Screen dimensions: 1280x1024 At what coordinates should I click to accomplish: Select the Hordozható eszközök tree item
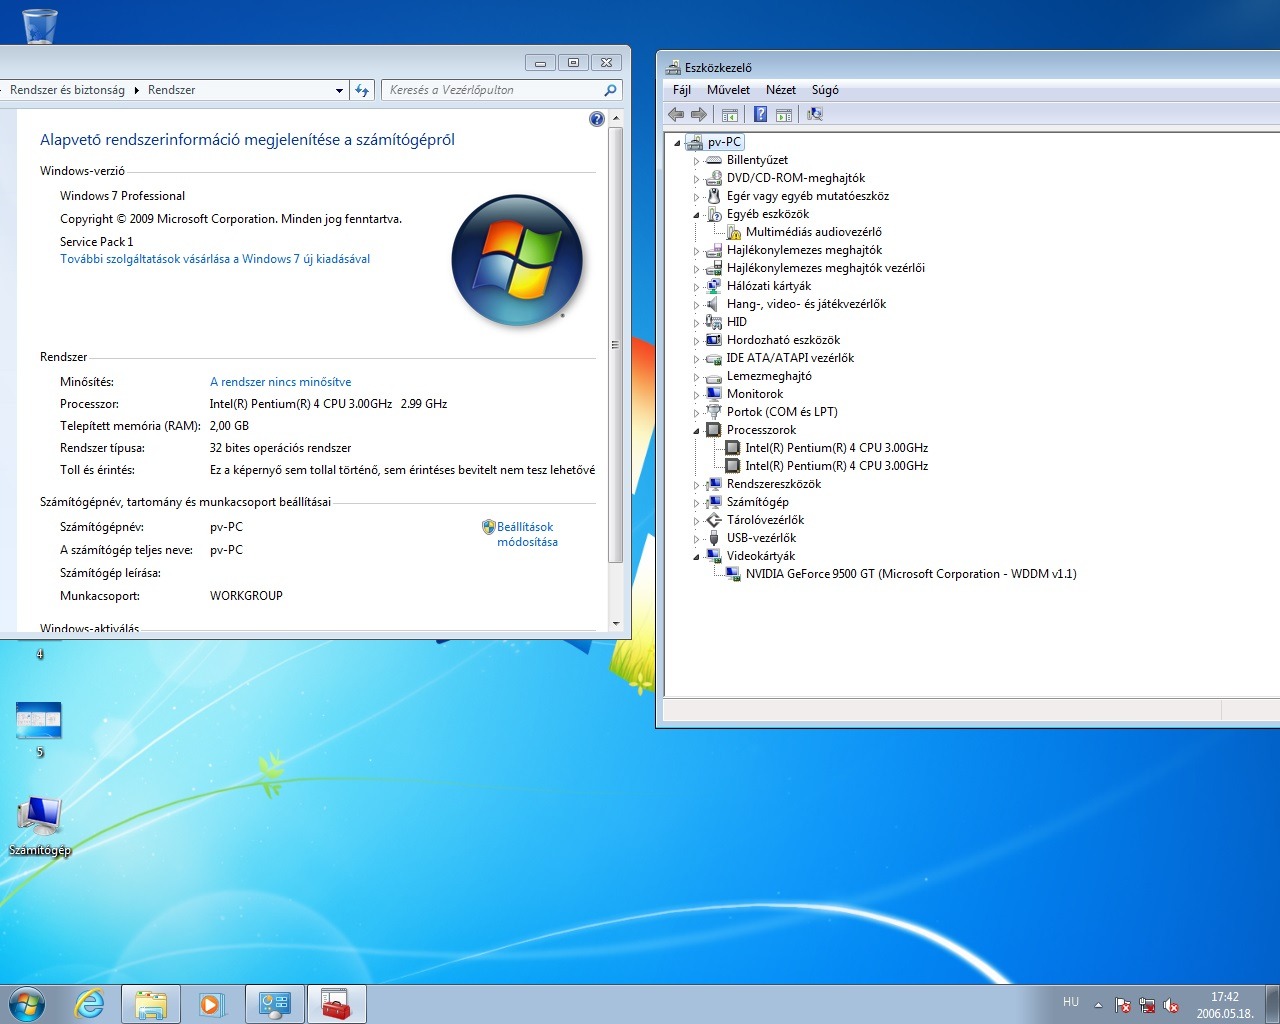click(783, 340)
